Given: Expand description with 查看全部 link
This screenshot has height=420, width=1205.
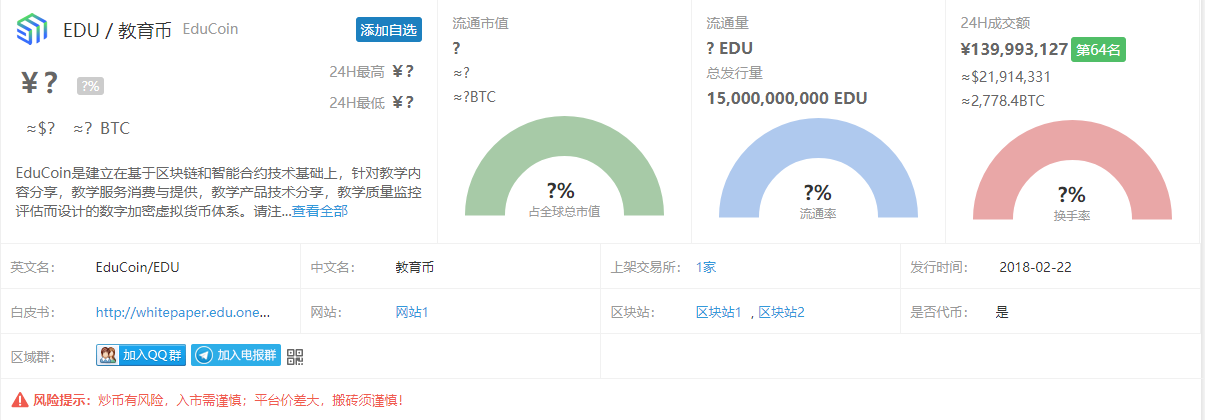Looking at the screenshot, I should tap(320, 211).
